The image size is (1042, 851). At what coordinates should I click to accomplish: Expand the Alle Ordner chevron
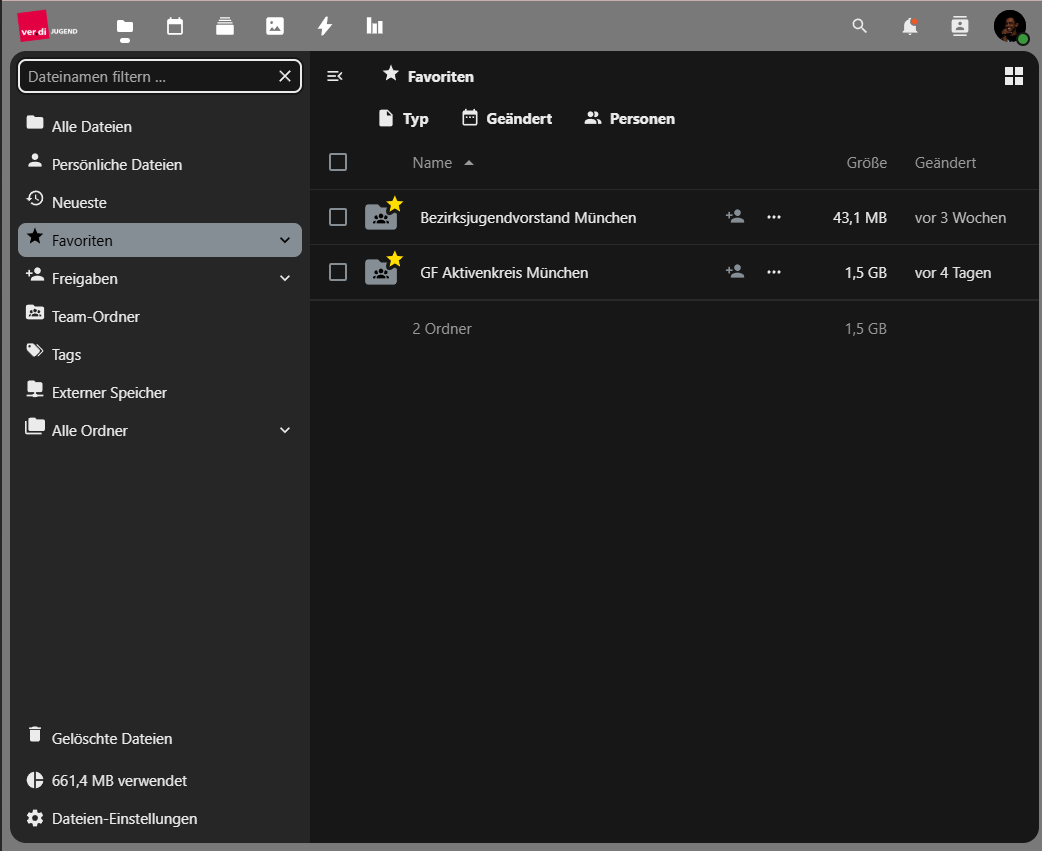pyautogui.click(x=285, y=430)
